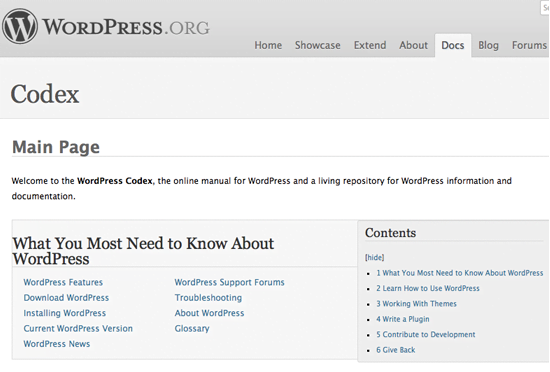This screenshot has height=372, width=550.
Task: Jump to 4 Write a Plugin
Action: [403, 319]
